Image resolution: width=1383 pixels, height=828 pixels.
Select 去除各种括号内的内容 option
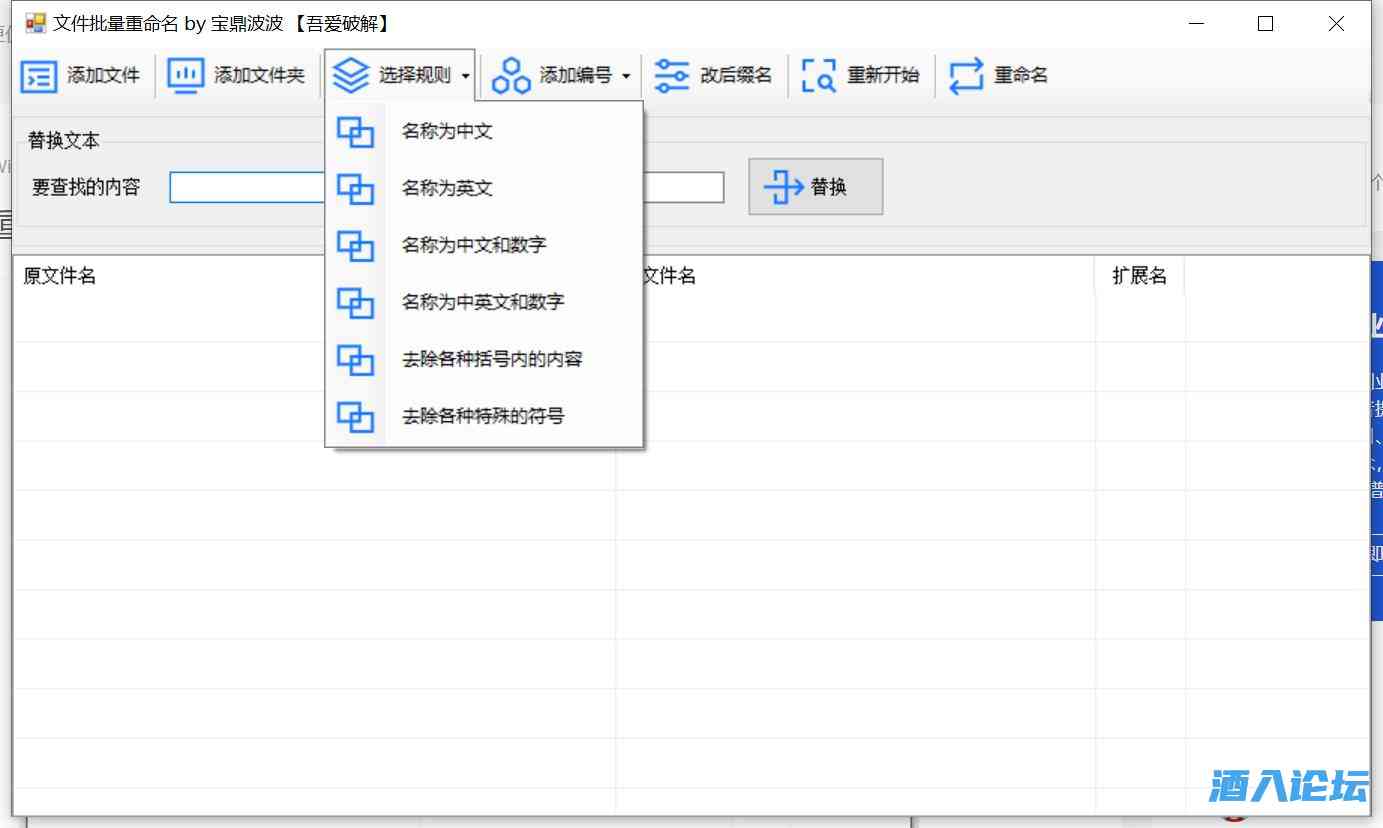click(491, 359)
